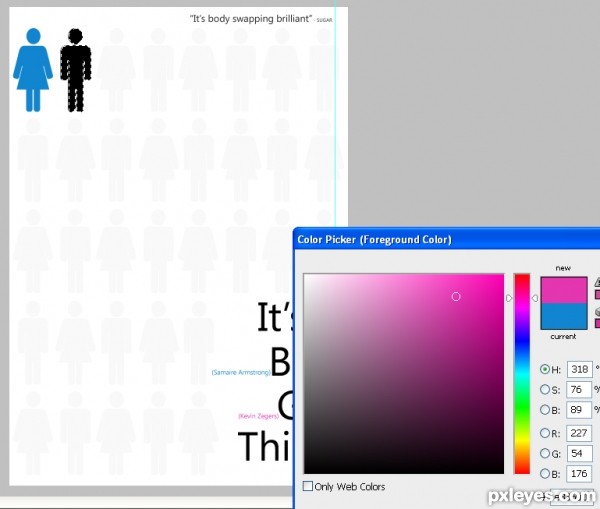Click the "(Kevin Zegers)" pink text

point(258,416)
